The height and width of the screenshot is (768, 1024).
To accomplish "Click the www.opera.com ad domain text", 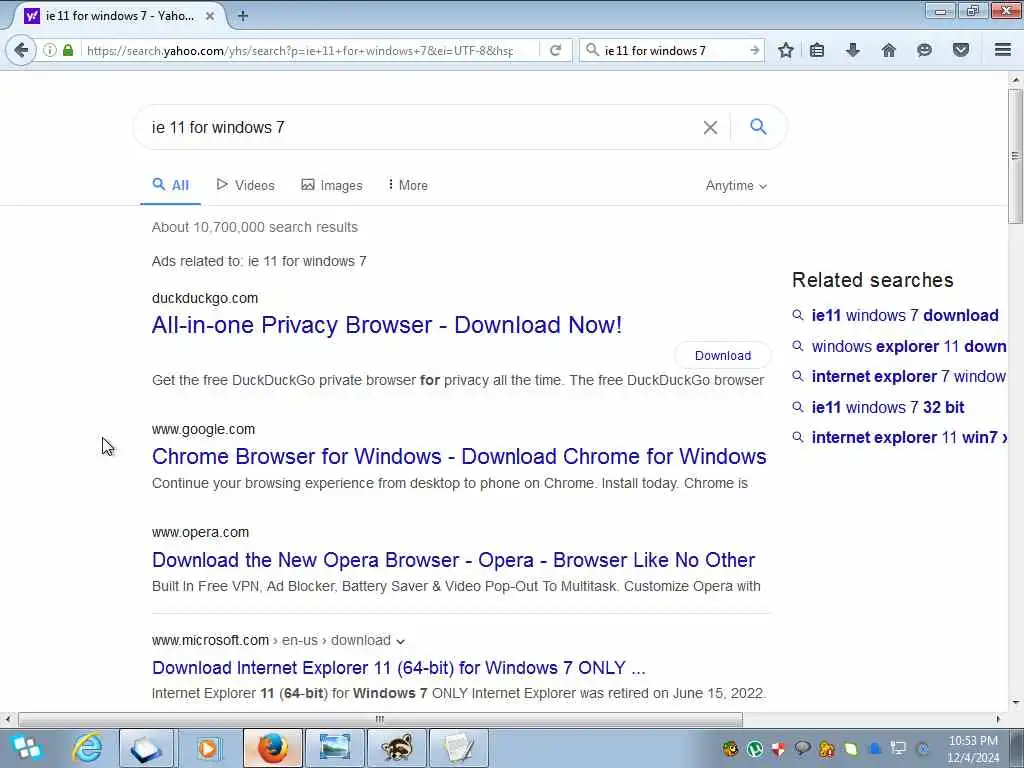I will (x=200, y=532).
